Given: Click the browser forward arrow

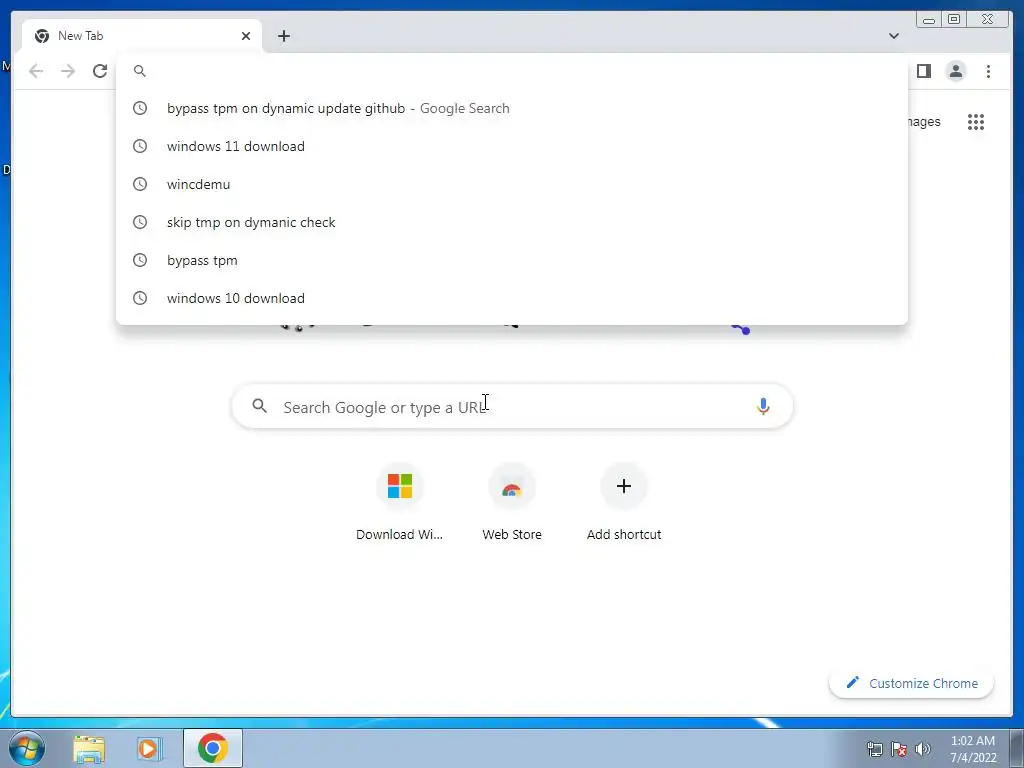Looking at the screenshot, I should pyautogui.click(x=68, y=71).
